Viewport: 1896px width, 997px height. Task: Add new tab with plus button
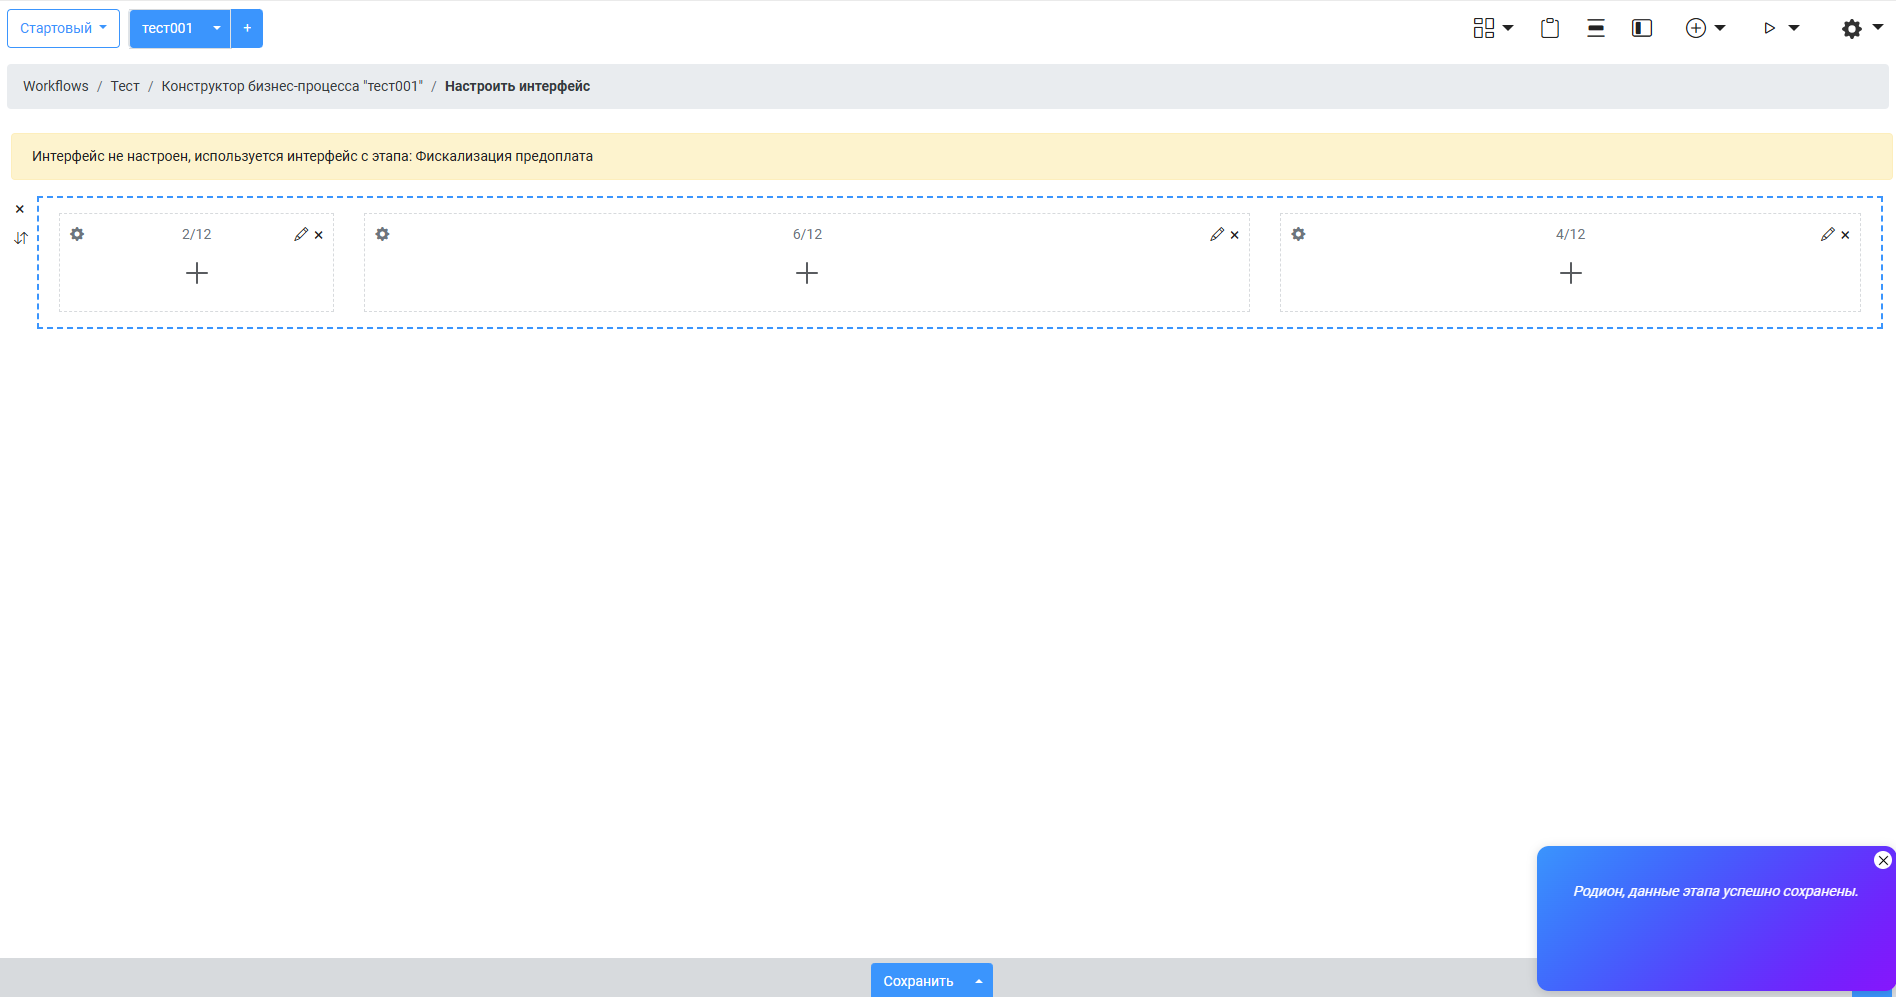[x=247, y=28]
